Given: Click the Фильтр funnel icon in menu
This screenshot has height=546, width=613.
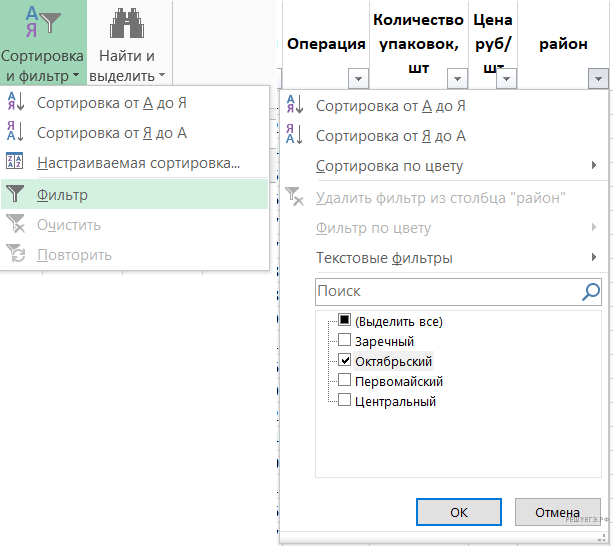Looking at the screenshot, I should (x=15, y=195).
